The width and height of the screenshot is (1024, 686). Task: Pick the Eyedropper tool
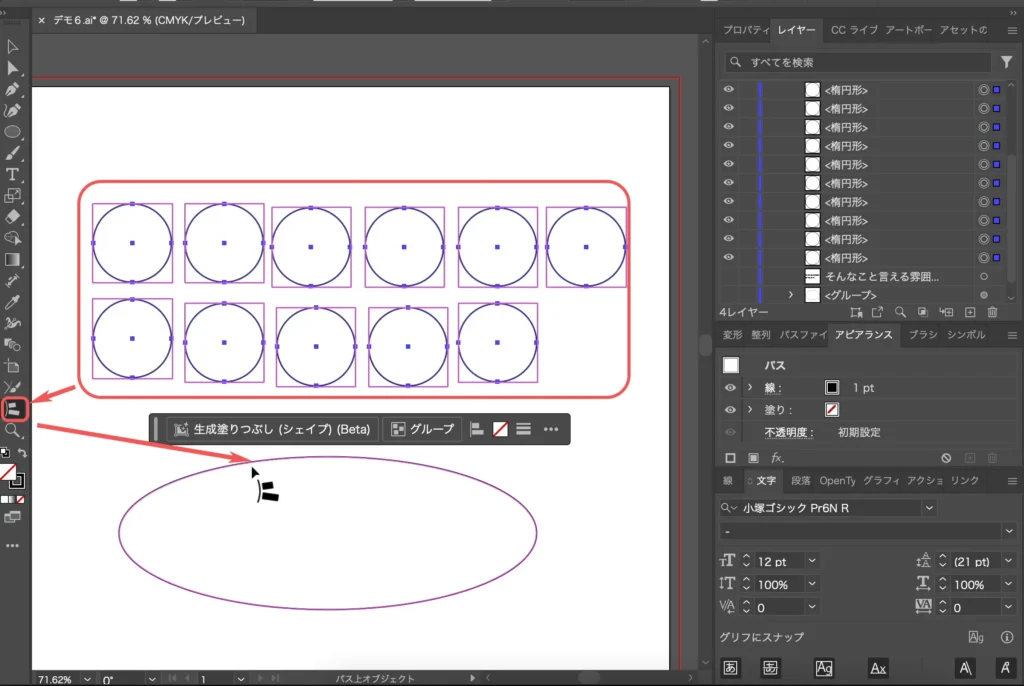pos(13,301)
